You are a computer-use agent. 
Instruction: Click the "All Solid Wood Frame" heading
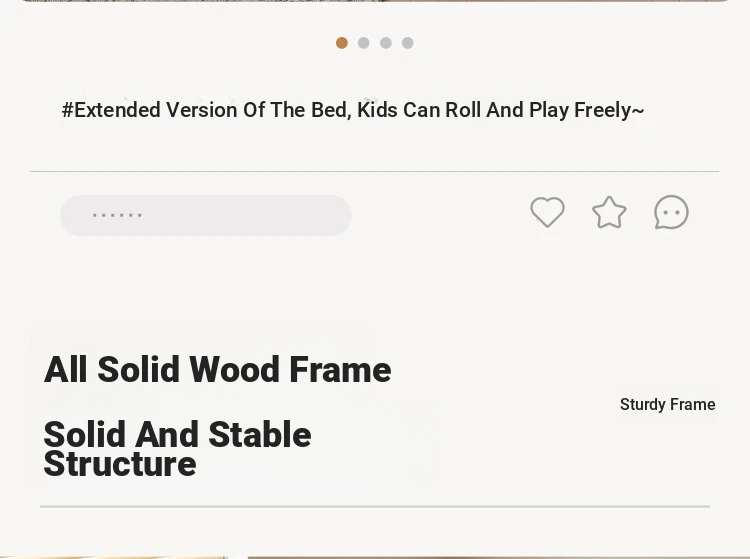(218, 370)
